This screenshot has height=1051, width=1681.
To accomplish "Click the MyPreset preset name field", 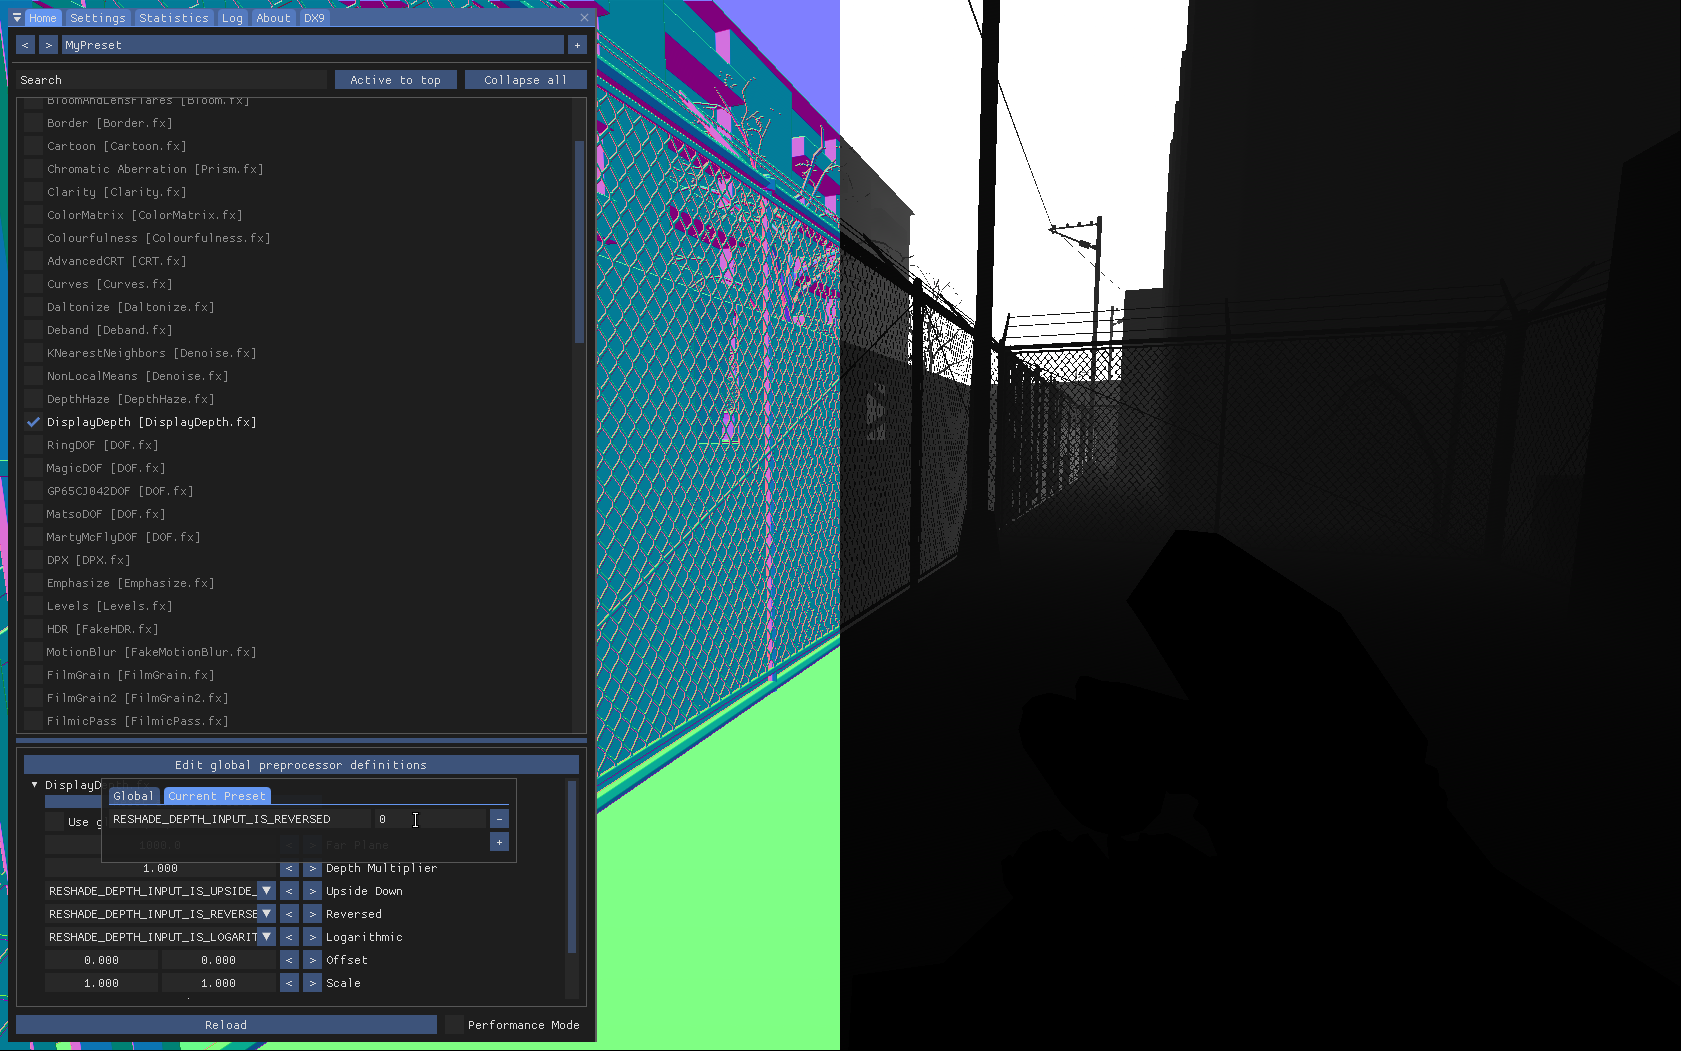I will [312, 45].
